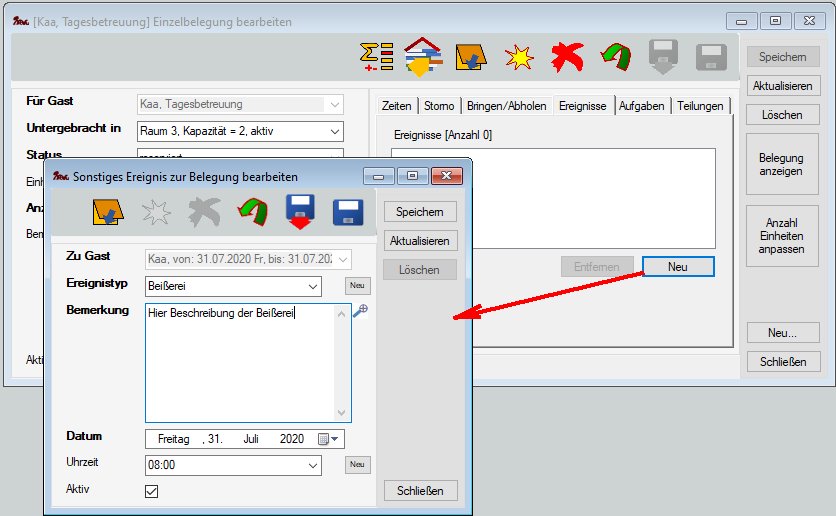Click the house with yellow arrow icon
Viewport: 836px width, 516px height.
click(x=422, y=59)
